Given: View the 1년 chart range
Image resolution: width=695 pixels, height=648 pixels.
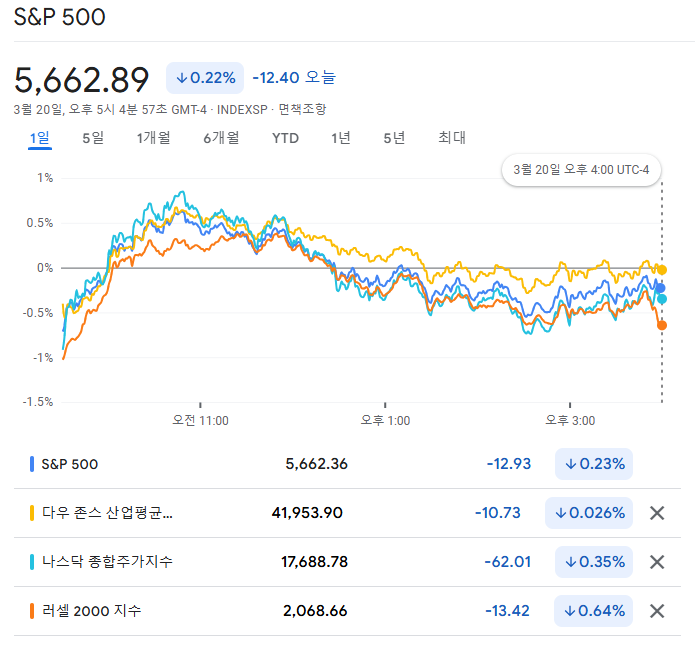Looking at the screenshot, I should click(341, 138).
